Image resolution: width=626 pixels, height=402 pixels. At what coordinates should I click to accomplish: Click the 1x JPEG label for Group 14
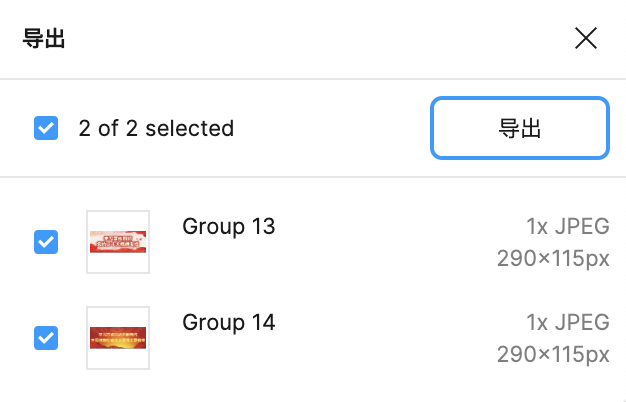pyautogui.click(x=567, y=322)
